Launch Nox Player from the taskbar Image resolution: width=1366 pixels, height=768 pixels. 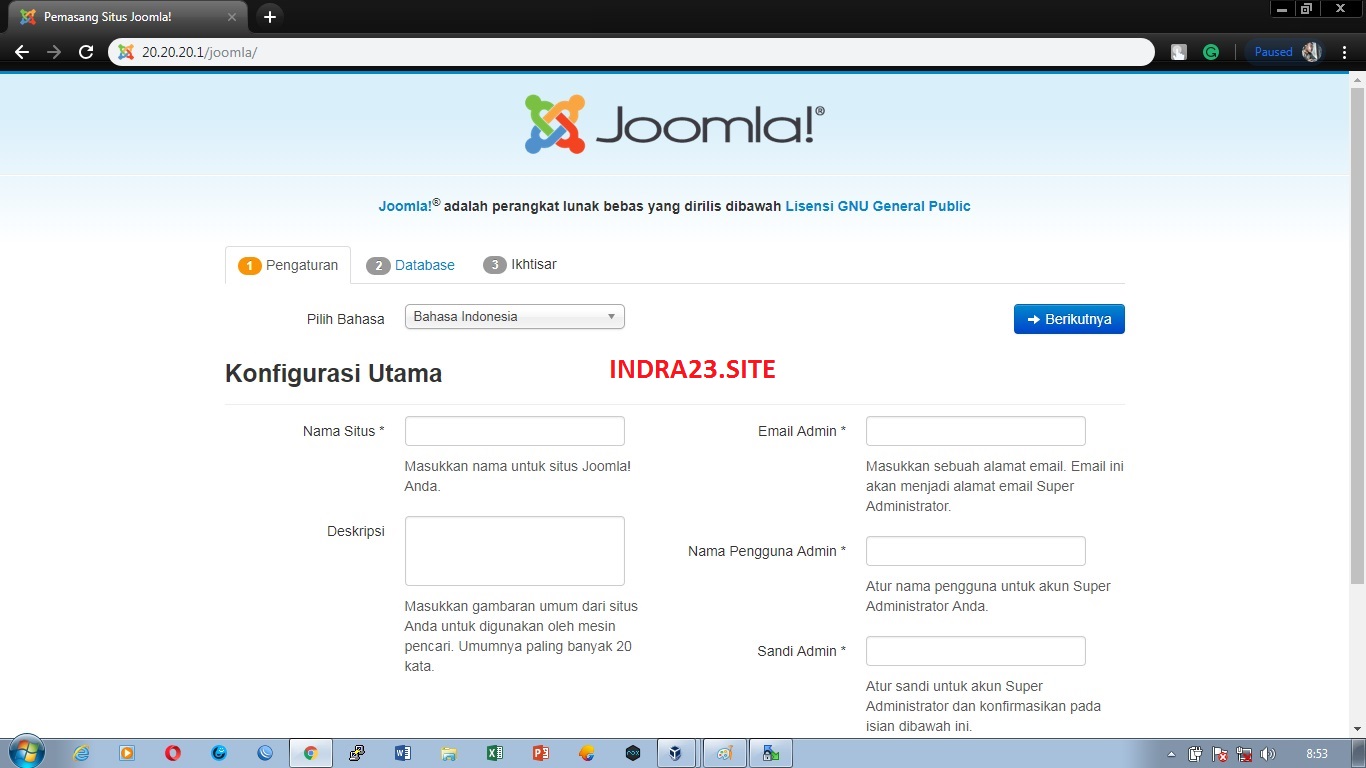pyautogui.click(x=632, y=752)
